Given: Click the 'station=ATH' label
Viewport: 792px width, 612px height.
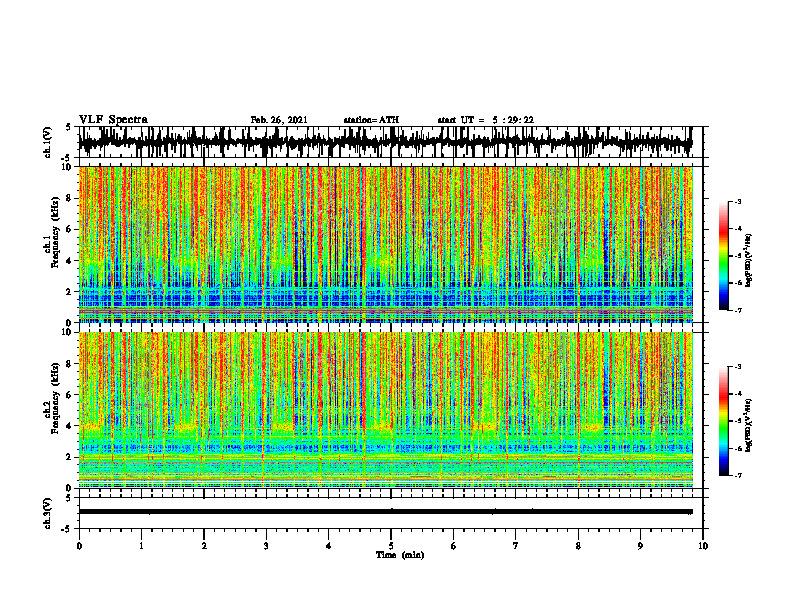Looking at the screenshot, I should click(371, 120).
